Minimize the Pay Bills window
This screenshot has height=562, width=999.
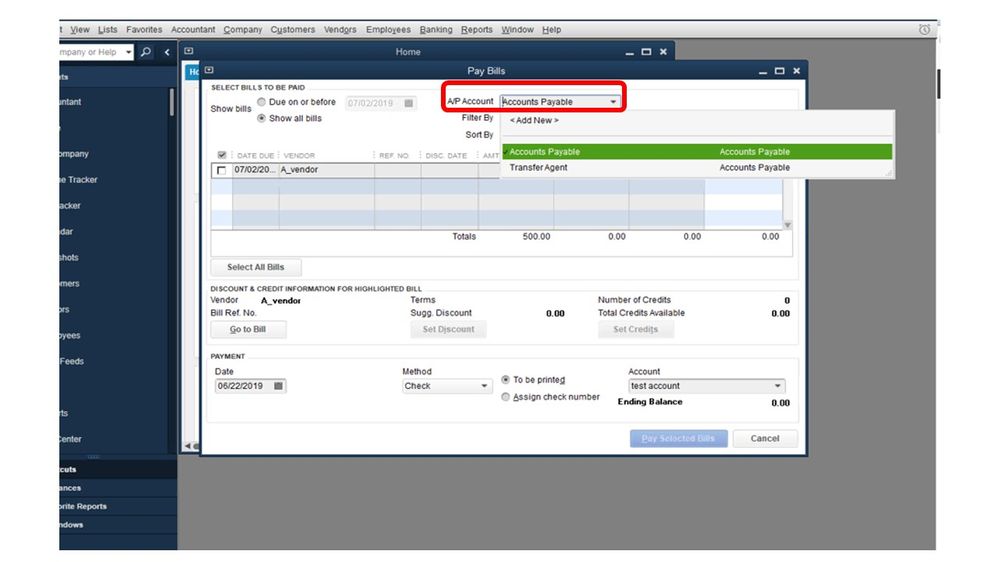763,71
